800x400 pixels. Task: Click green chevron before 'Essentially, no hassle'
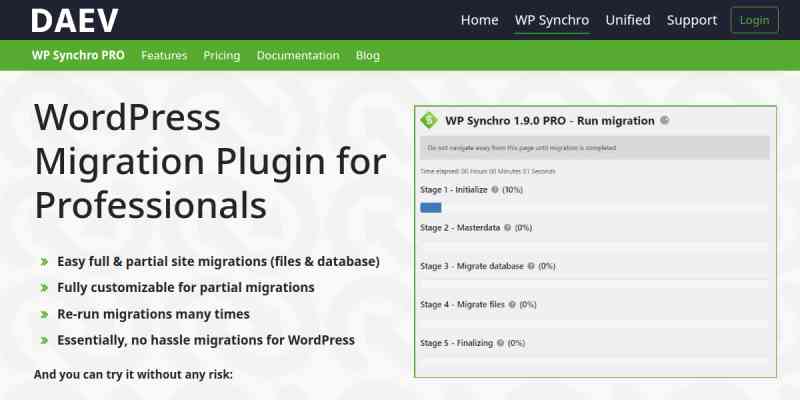(x=44, y=340)
